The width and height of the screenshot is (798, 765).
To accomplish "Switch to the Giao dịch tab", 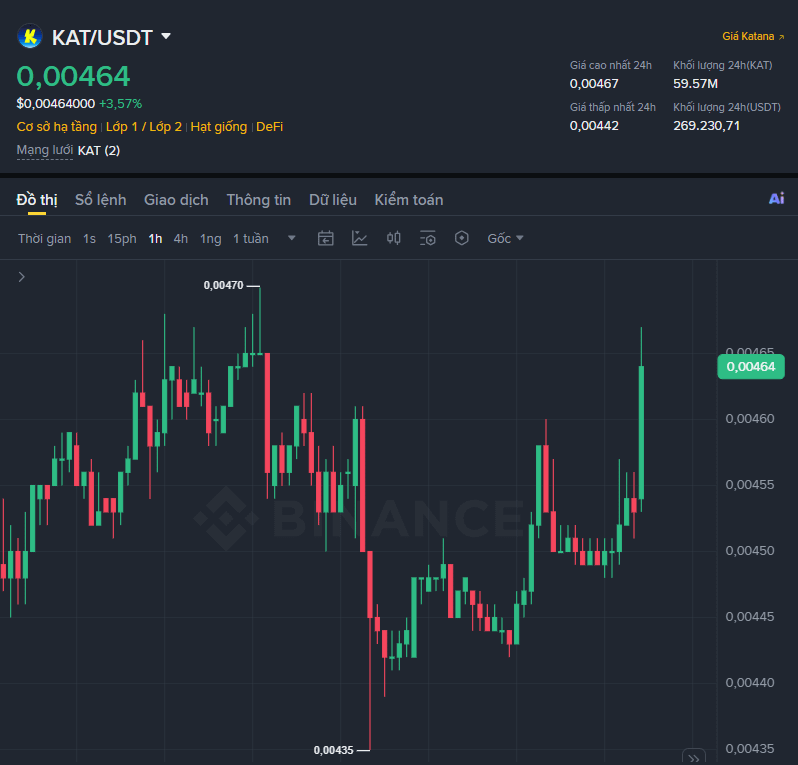I will click(x=176, y=200).
